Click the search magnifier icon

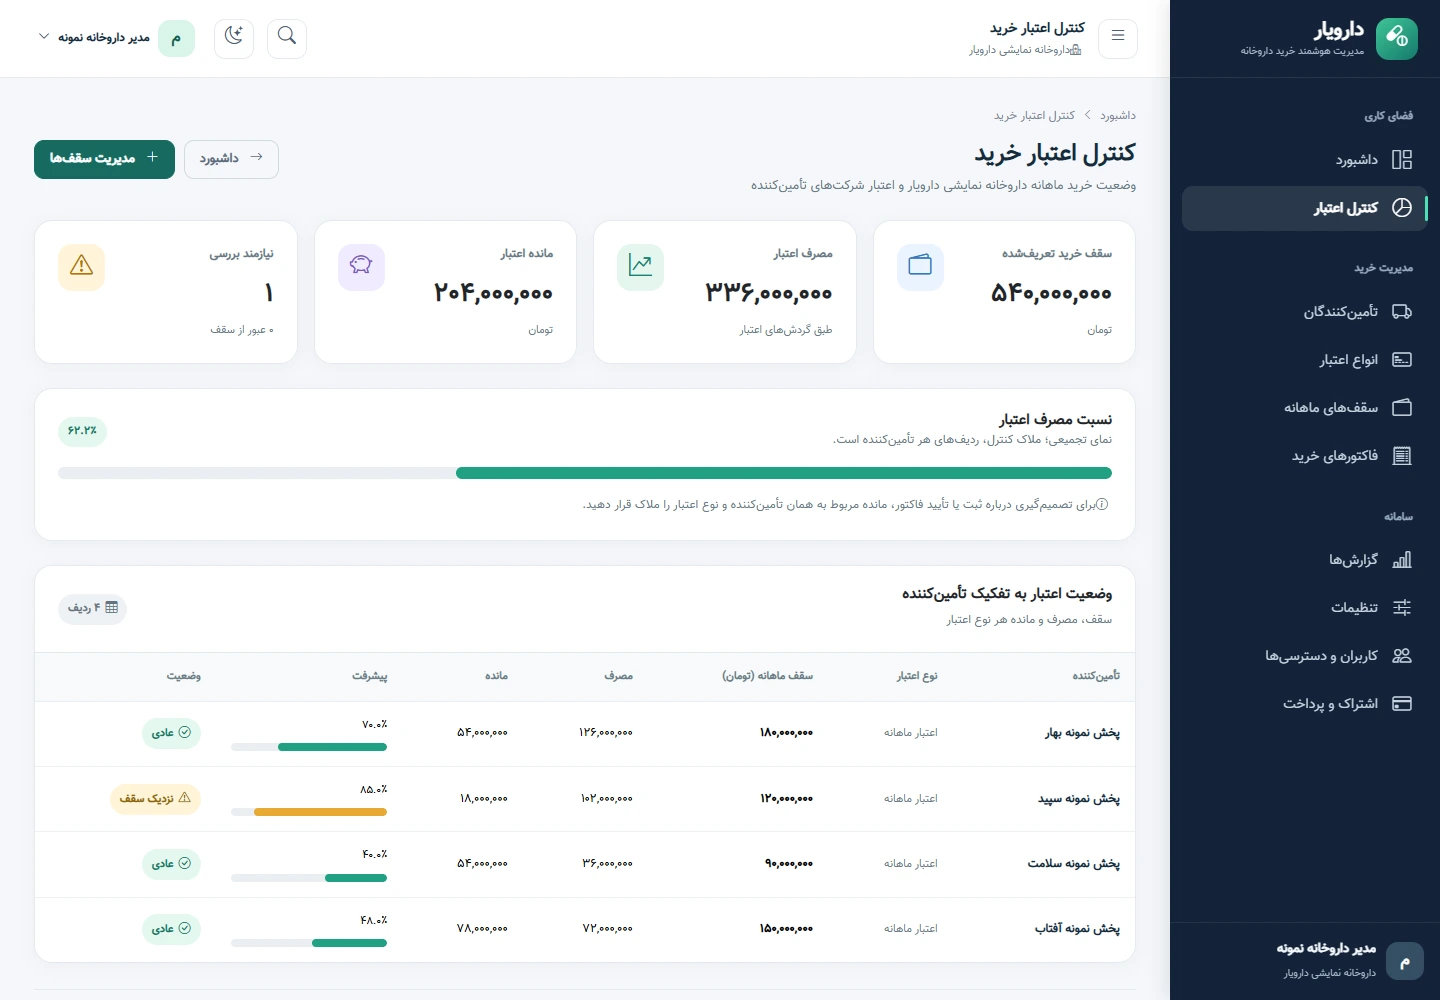(x=287, y=38)
